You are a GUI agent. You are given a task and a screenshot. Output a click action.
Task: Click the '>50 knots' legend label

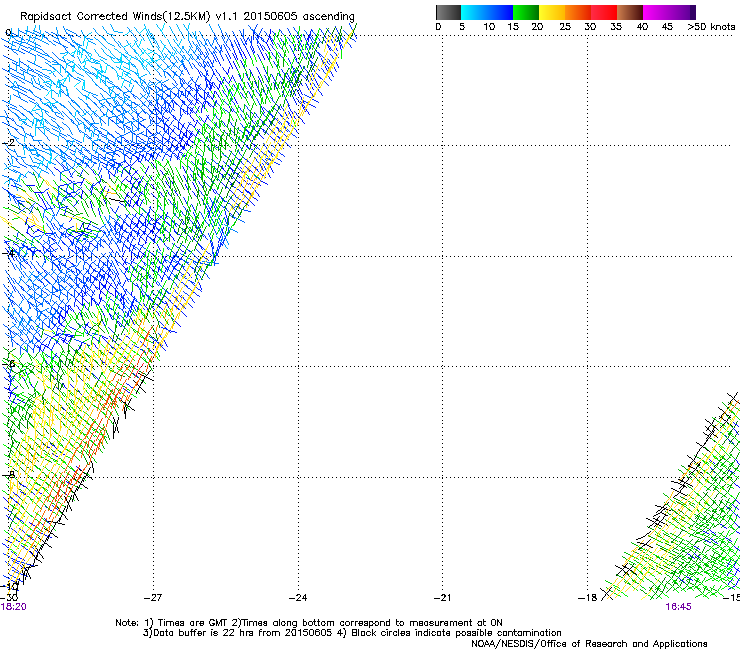[x=711, y=27]
